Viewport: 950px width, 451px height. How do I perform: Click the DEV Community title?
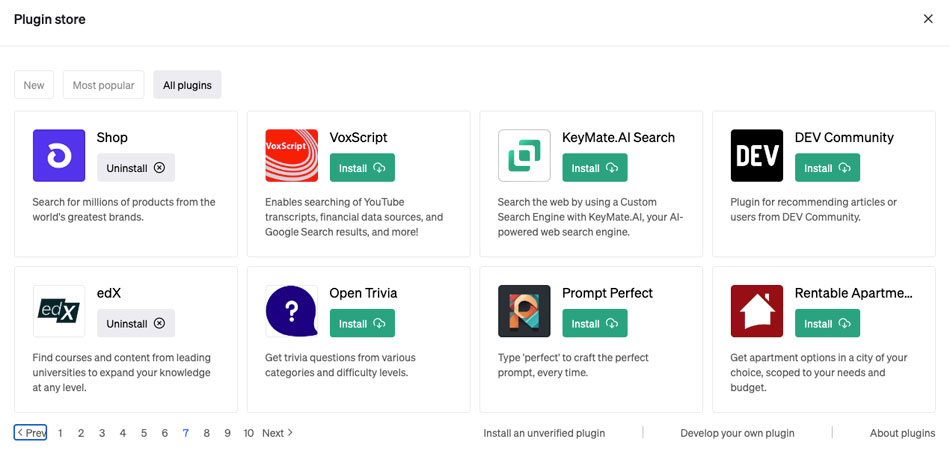[844, 138]
